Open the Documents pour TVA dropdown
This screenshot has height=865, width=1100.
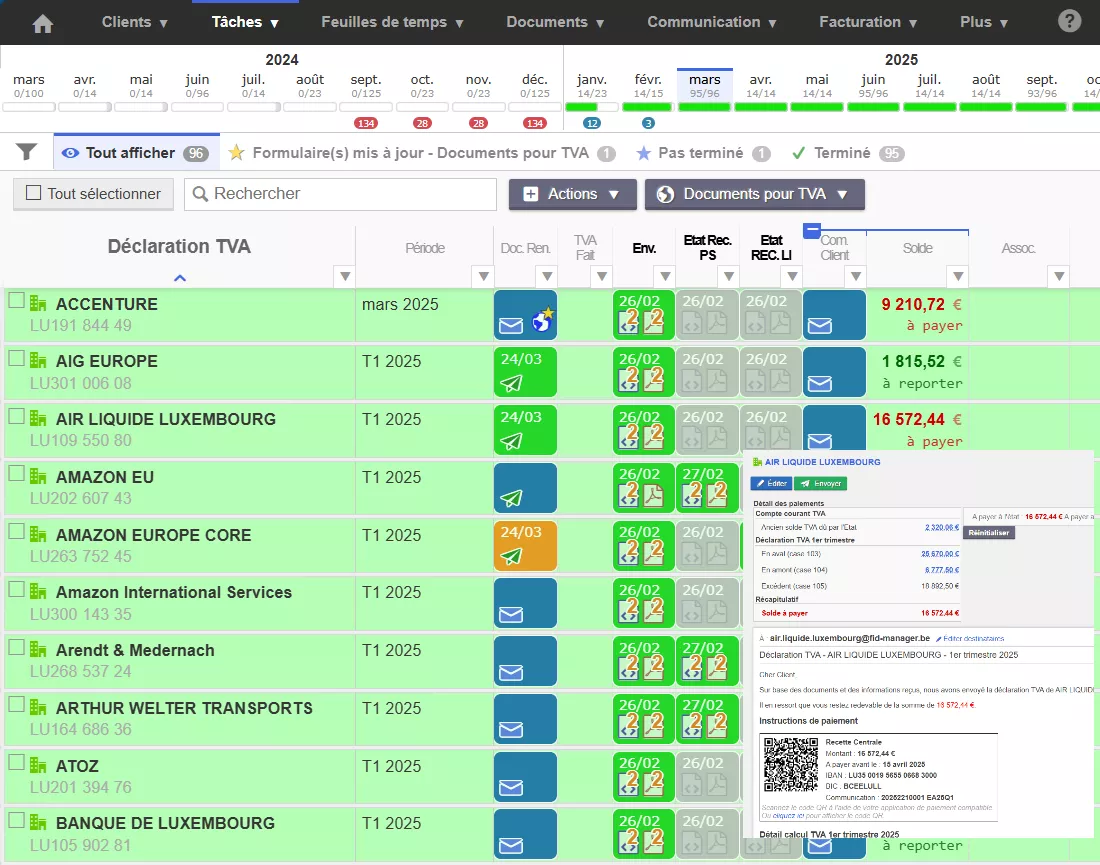click(x=754, y=194)
